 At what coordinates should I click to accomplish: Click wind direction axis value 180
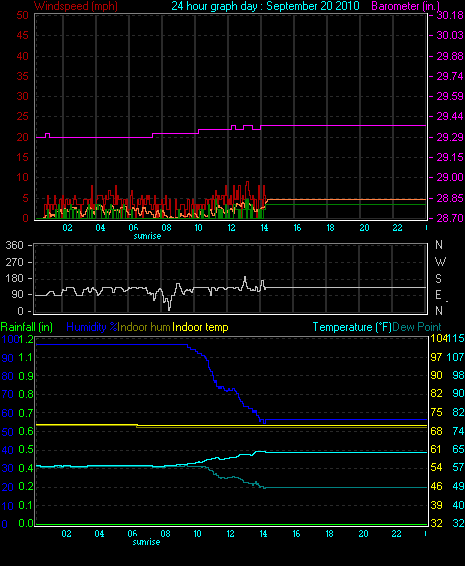tap(15, 278)
